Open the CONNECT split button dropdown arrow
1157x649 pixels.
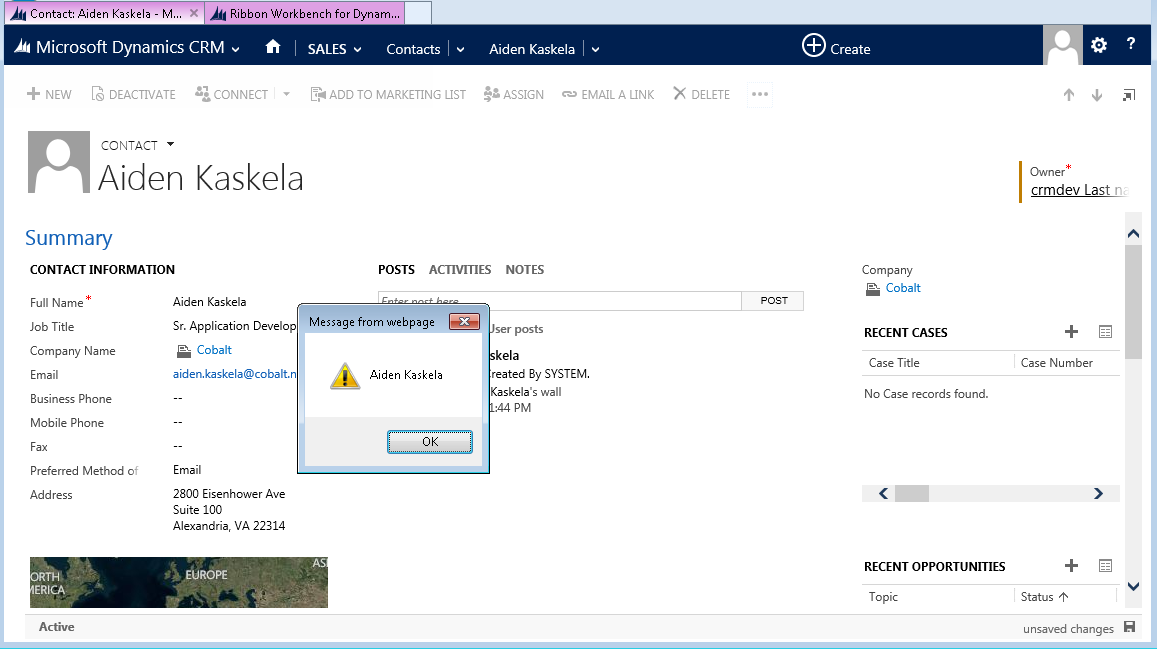tap(286, 94)
